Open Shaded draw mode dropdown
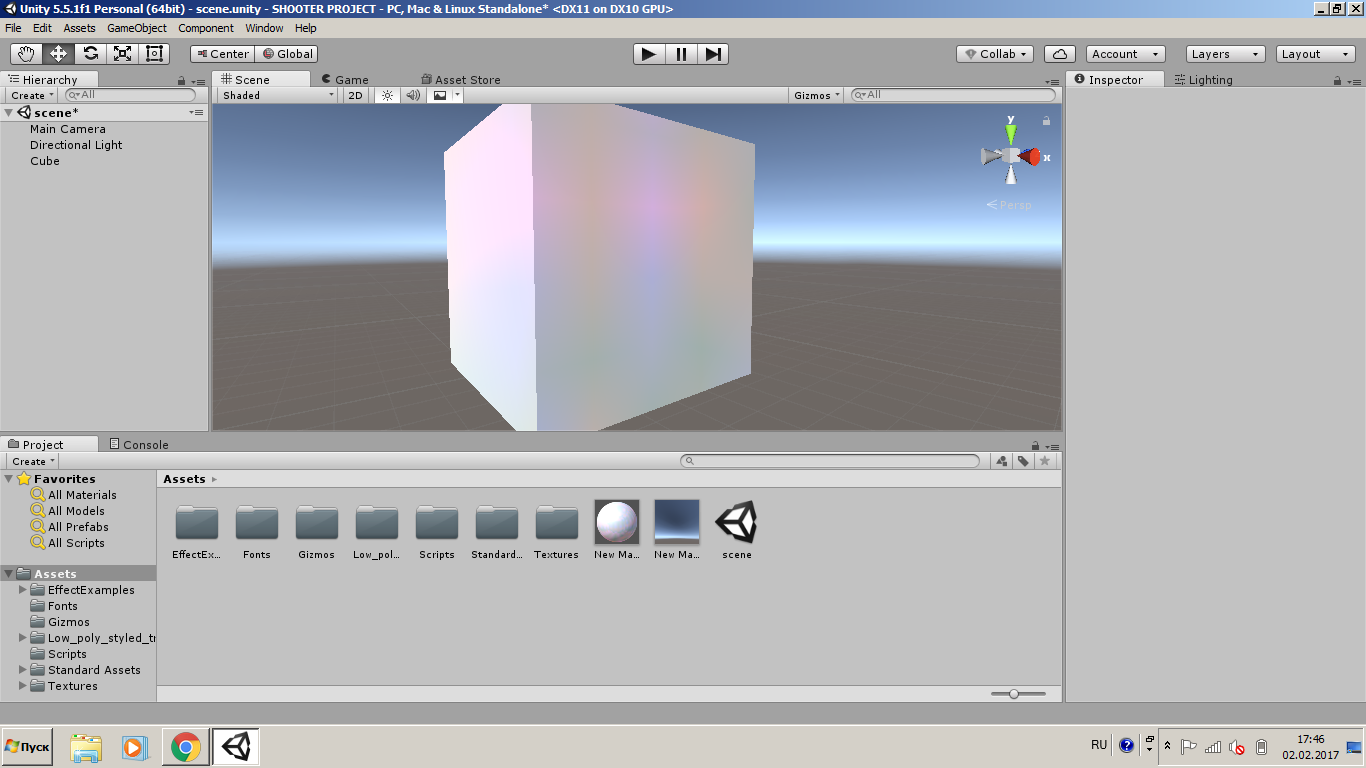 tap(278, 95)
